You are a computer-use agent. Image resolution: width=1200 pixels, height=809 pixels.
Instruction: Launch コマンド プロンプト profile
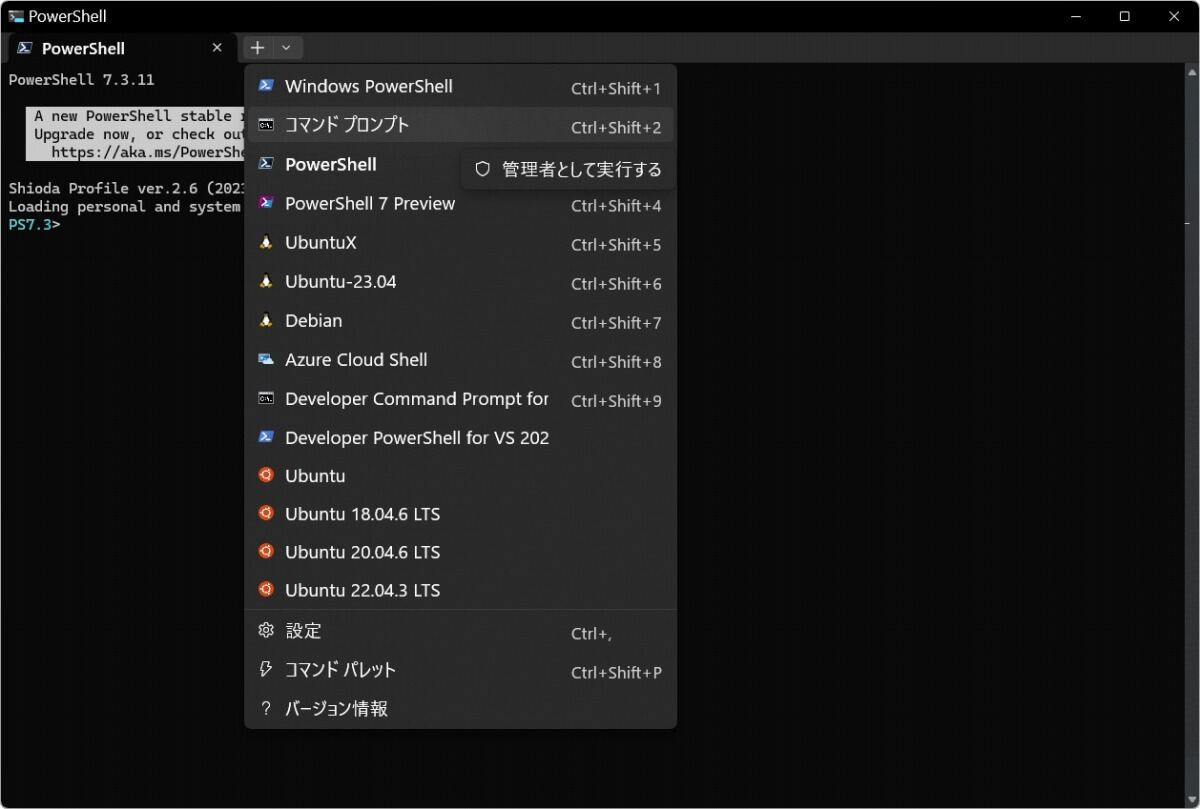[x=460, y=126]
